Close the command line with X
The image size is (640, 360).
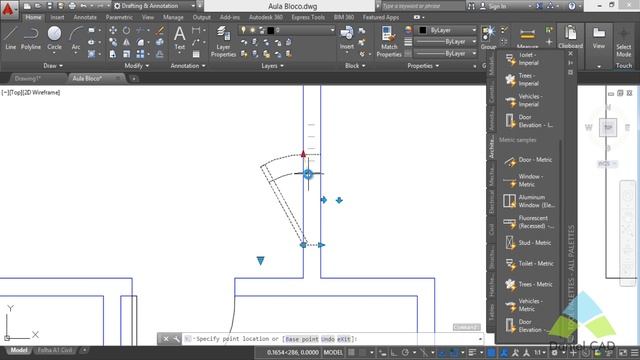[166, 339]
